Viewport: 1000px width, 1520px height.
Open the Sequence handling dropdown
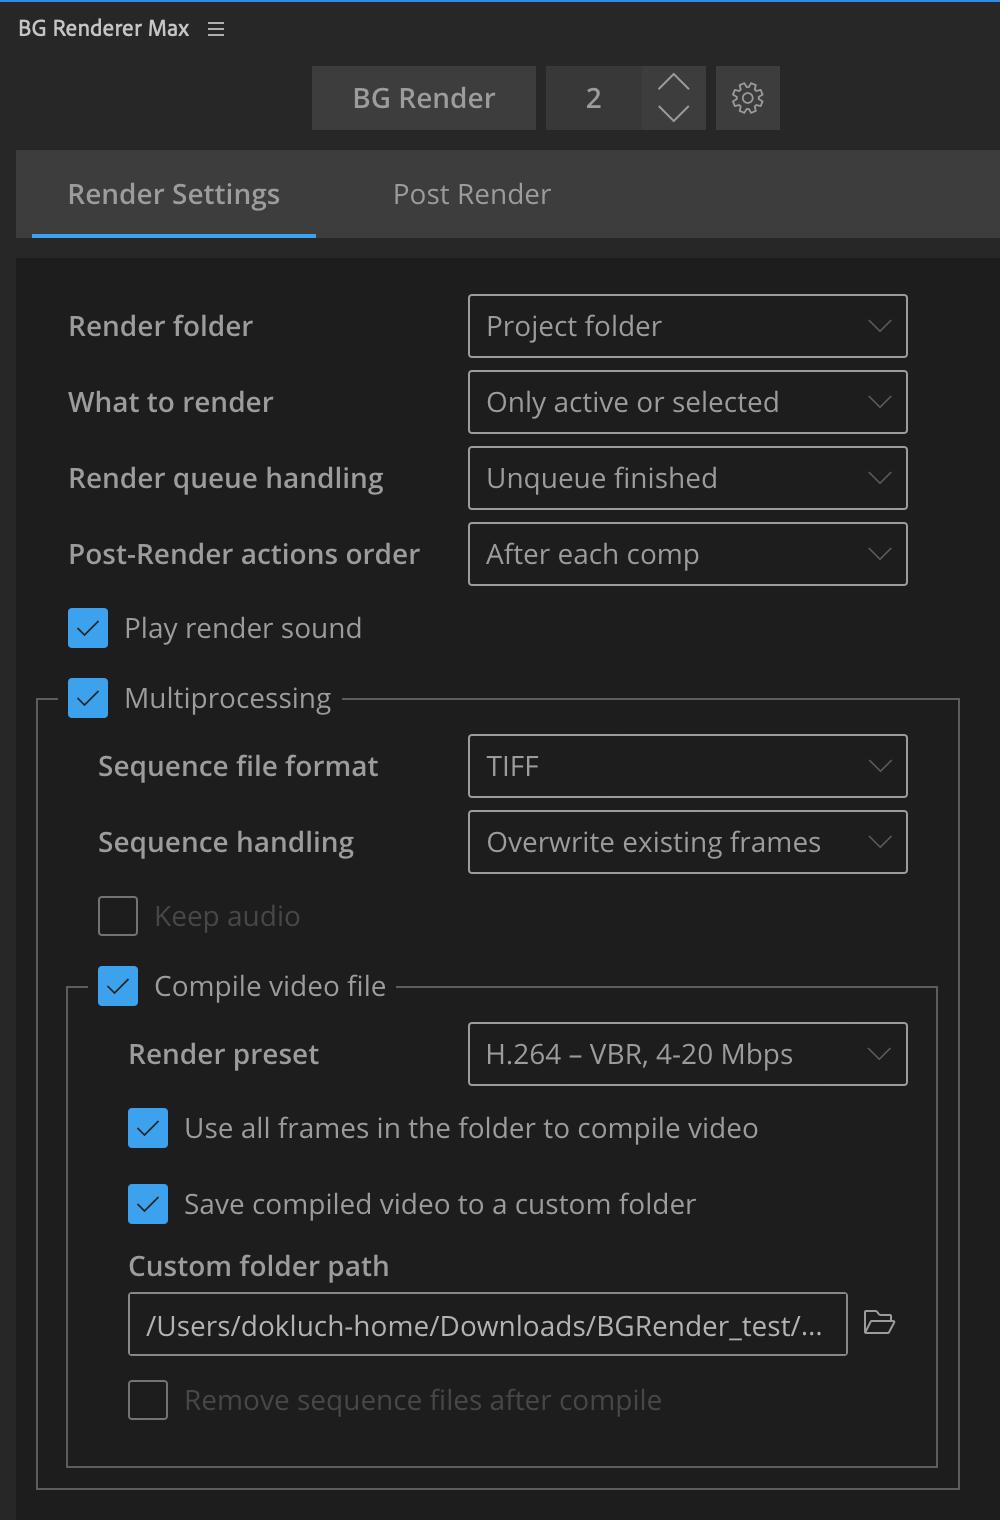(687, 842)
